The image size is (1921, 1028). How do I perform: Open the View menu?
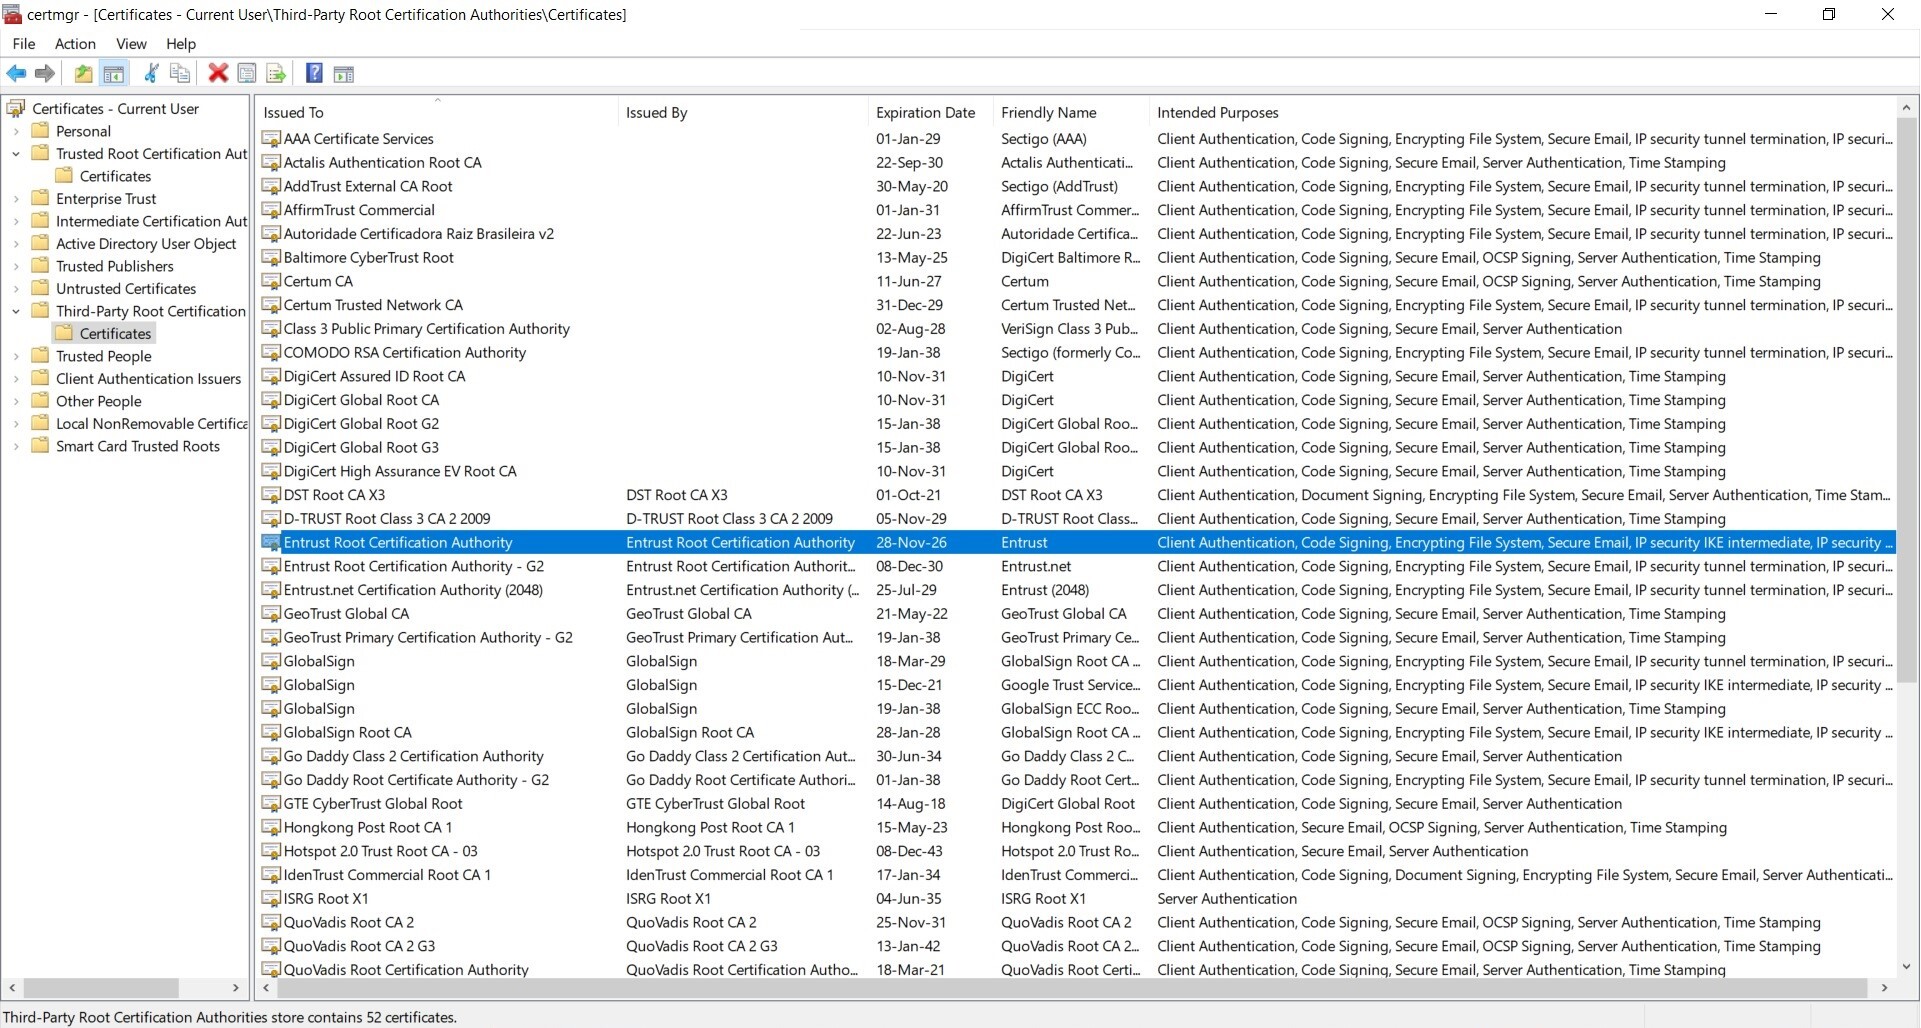pos(131,44)
